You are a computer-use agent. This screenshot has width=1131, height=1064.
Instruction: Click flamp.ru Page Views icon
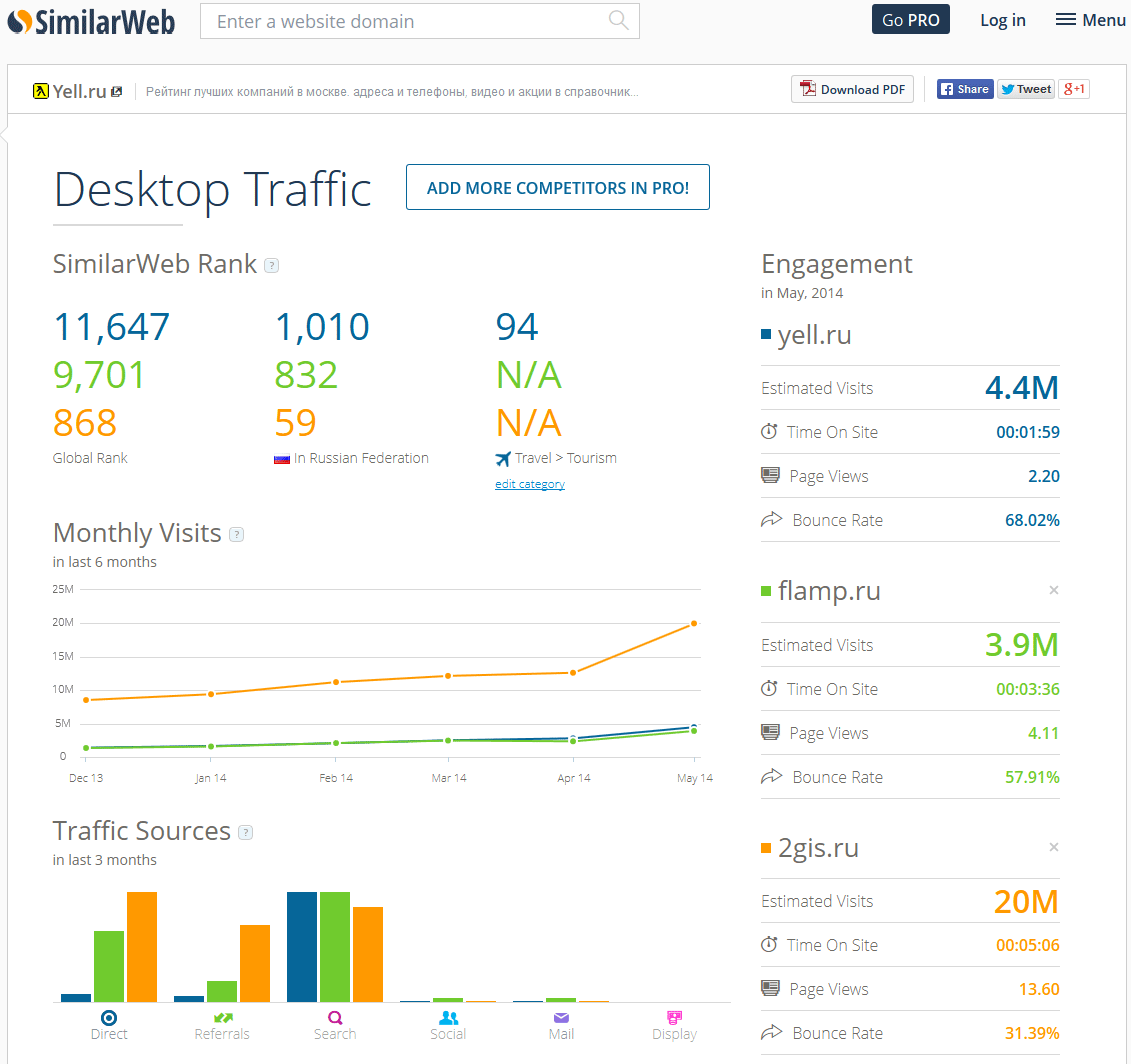click(x=770, y=732)
